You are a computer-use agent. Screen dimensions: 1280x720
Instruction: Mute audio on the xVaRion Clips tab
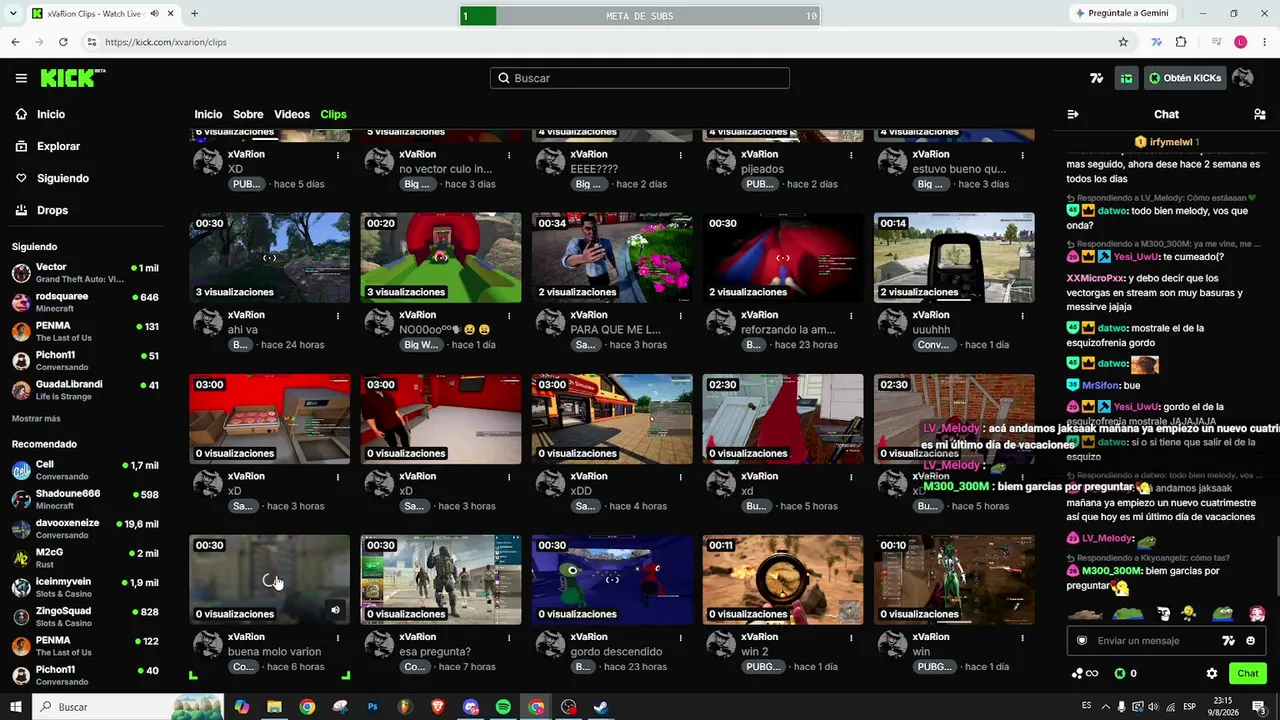click(154, 14)
